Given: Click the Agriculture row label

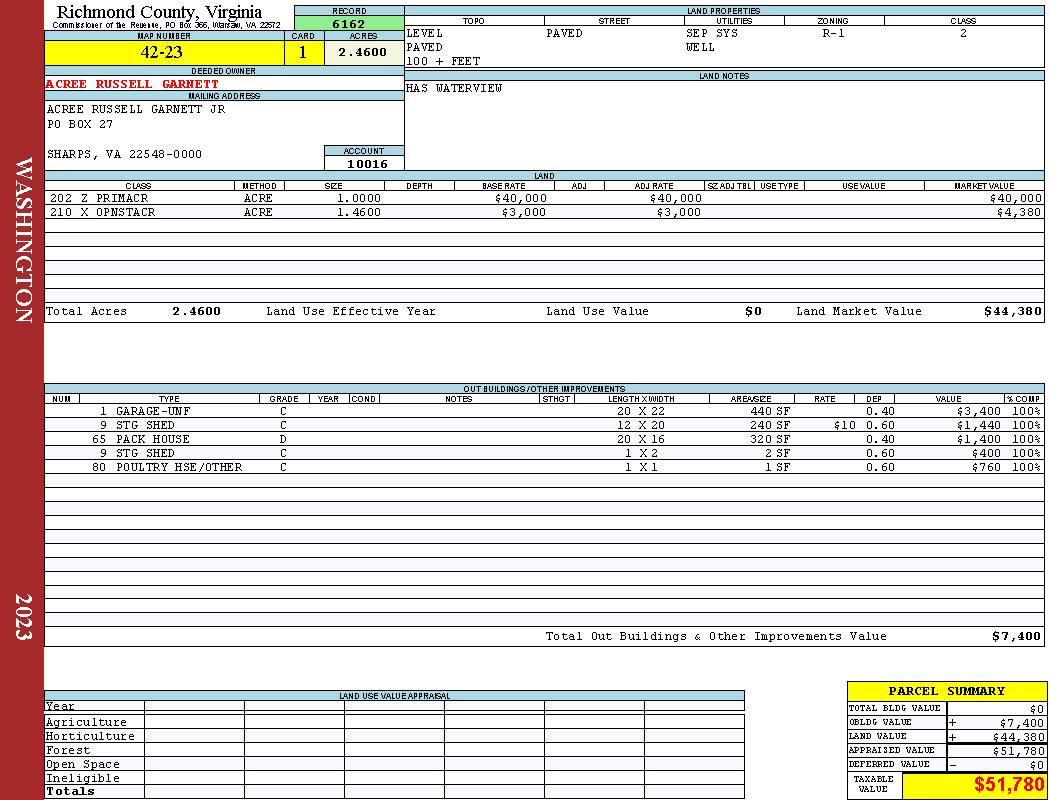Looking at the screenshot, I should tap(86, 722).
